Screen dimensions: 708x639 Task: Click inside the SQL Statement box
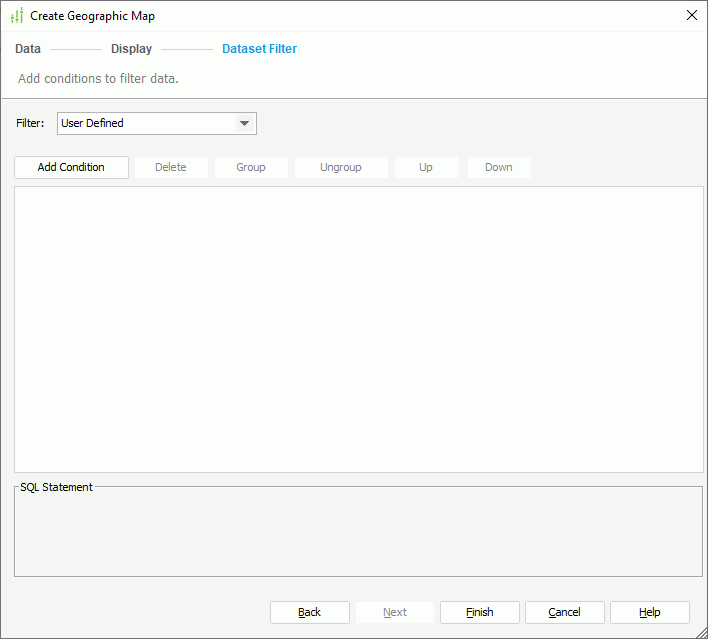(x=358, y=535)
